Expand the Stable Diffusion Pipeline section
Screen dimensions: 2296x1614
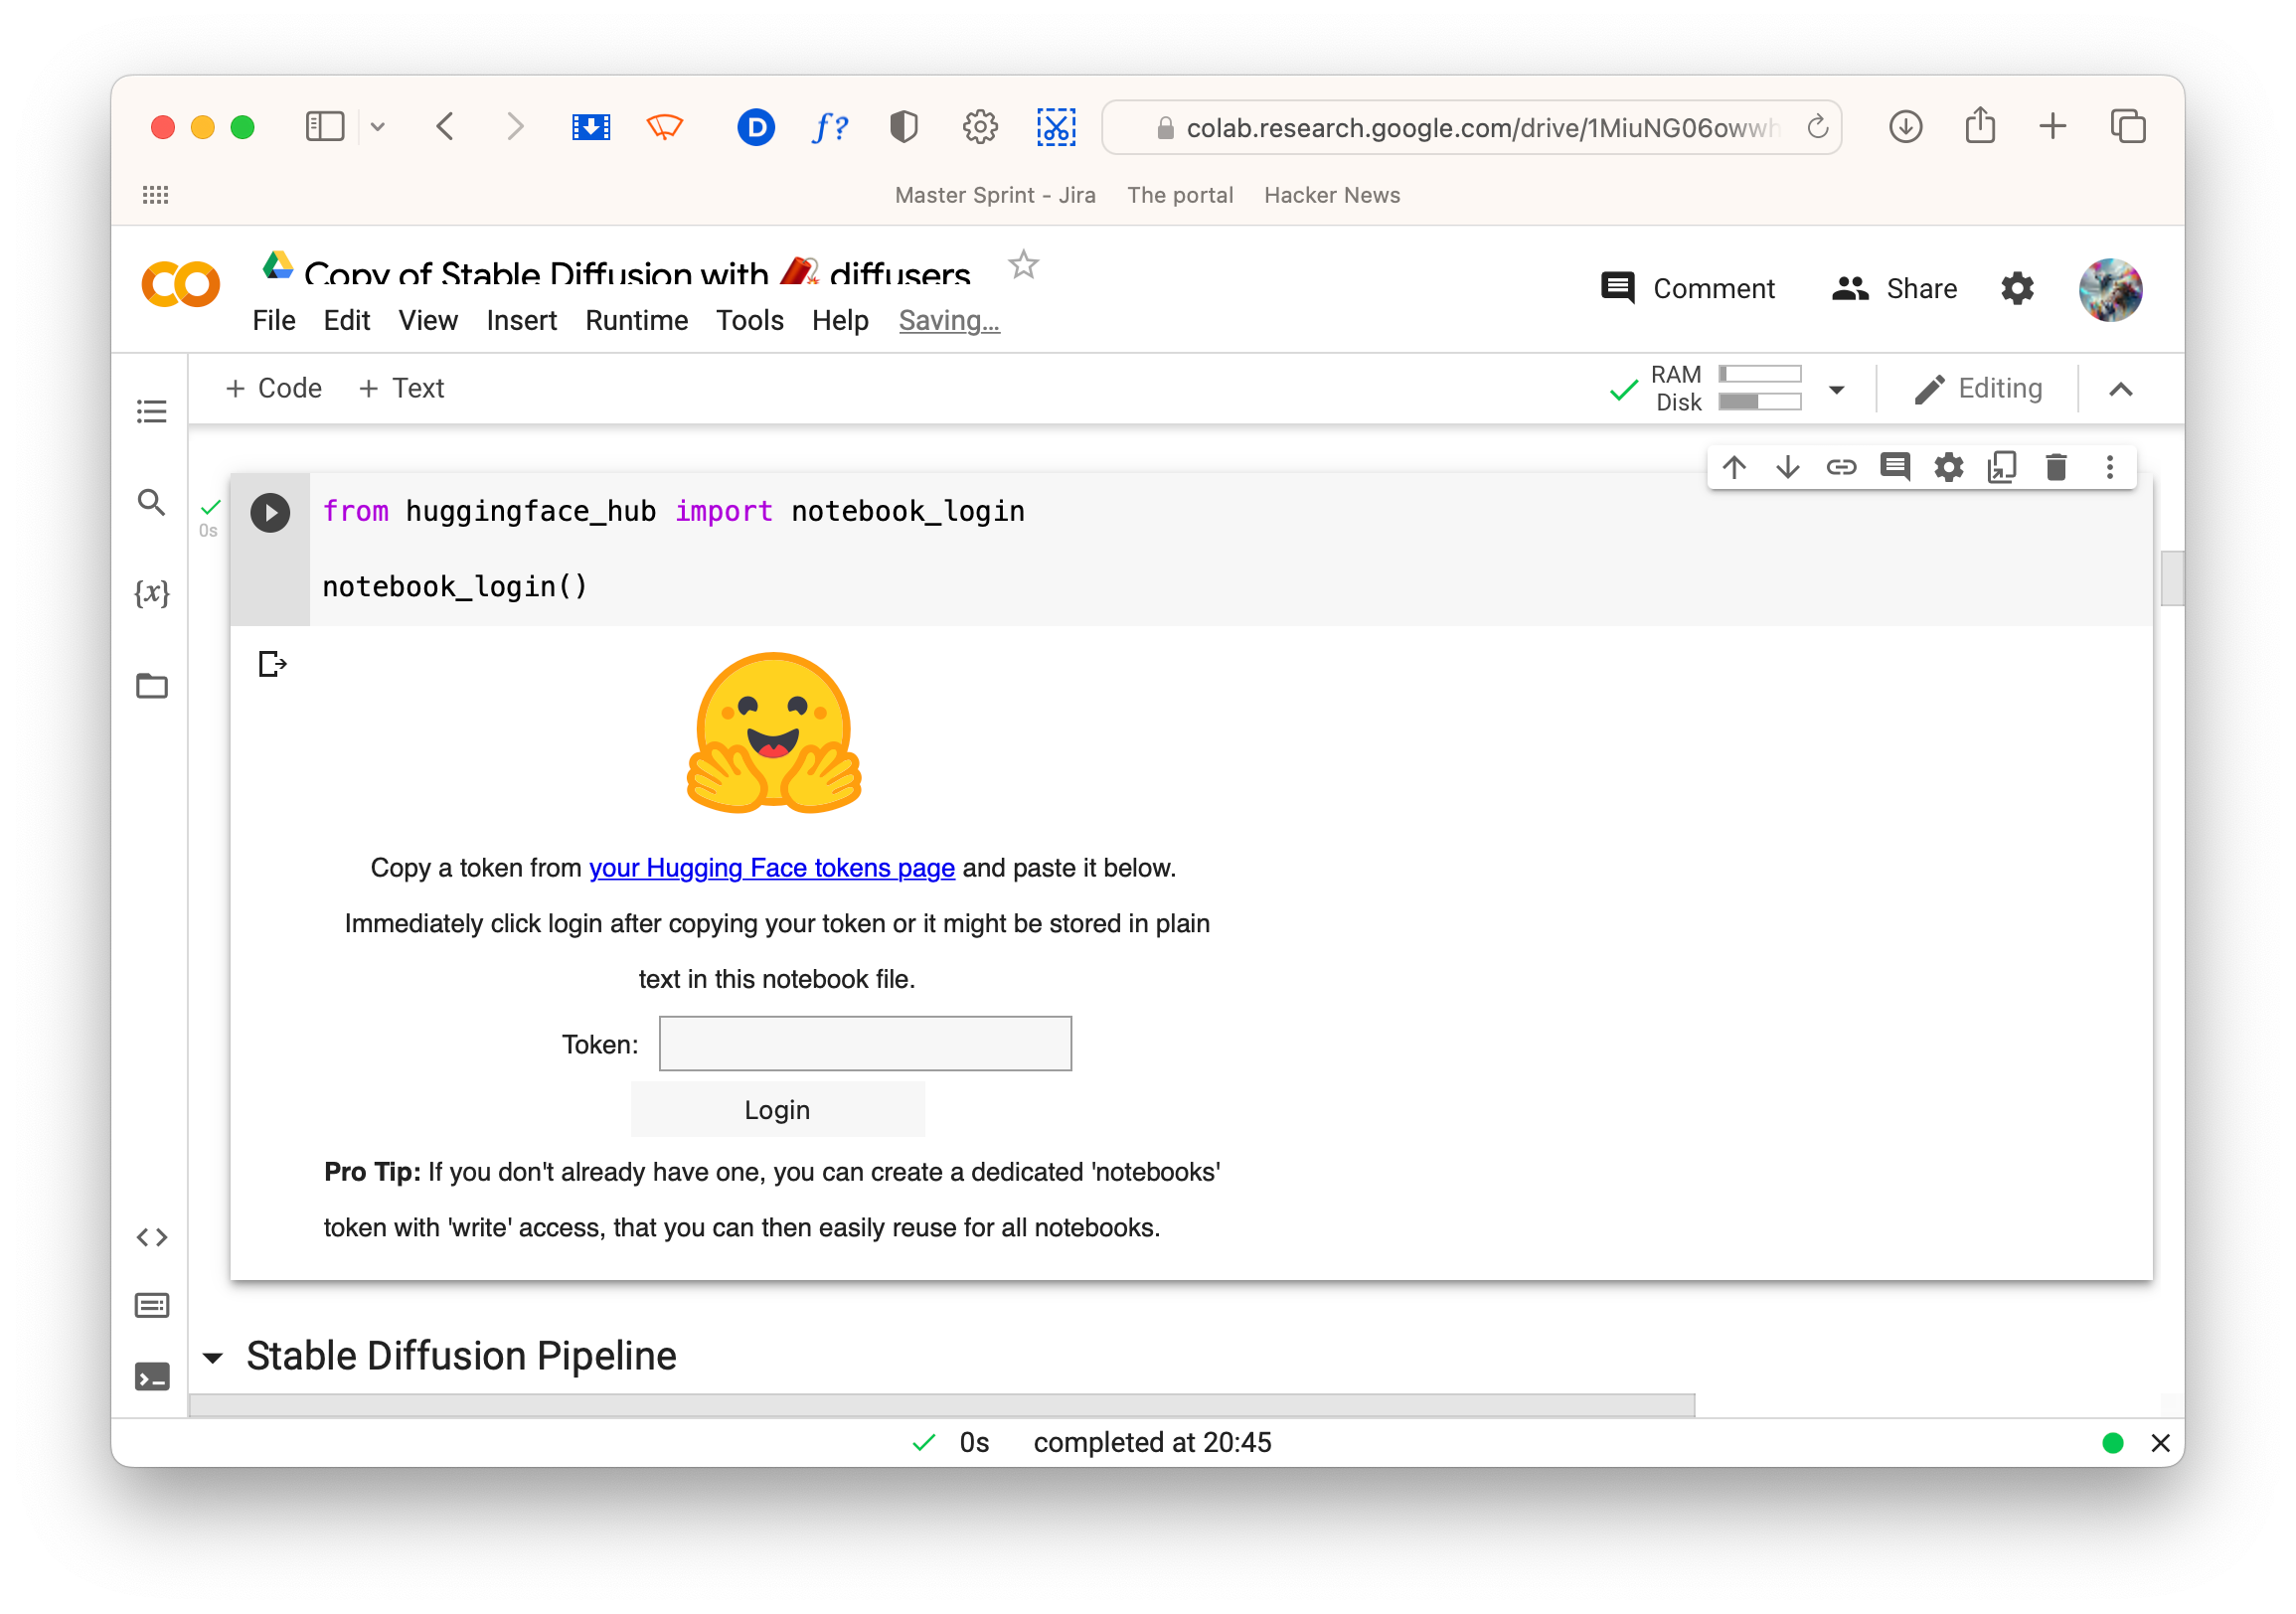(213, 1356)
